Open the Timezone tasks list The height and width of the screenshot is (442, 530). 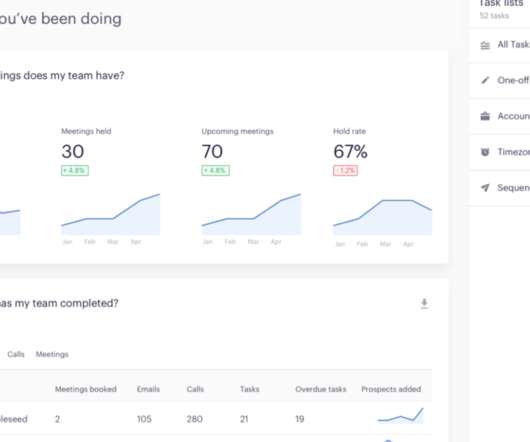[x=500, y=152]
